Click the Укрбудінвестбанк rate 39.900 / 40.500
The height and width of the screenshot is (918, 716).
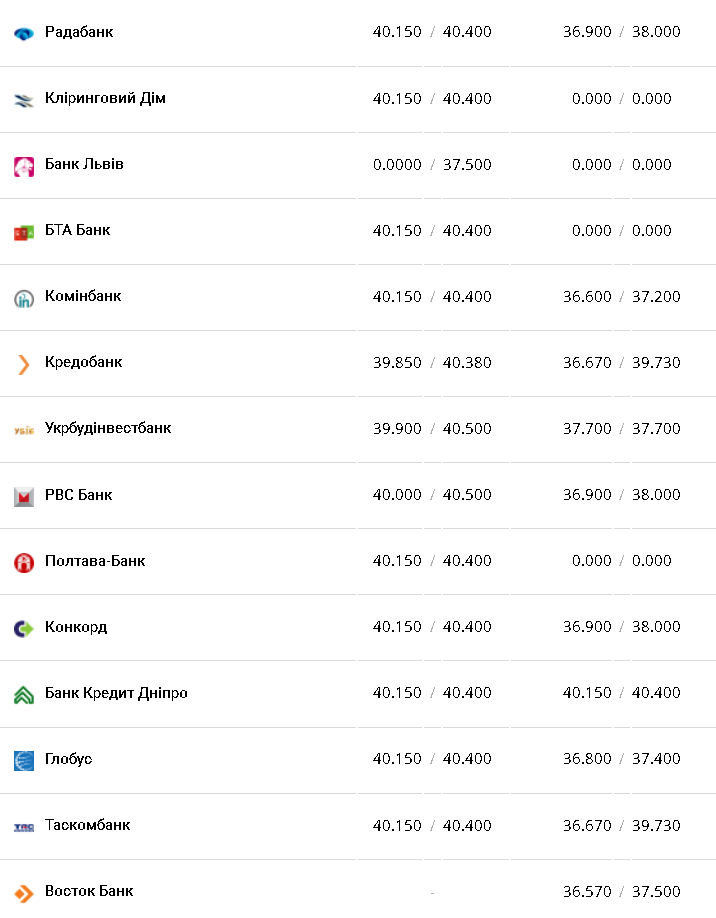click(432, 428)
